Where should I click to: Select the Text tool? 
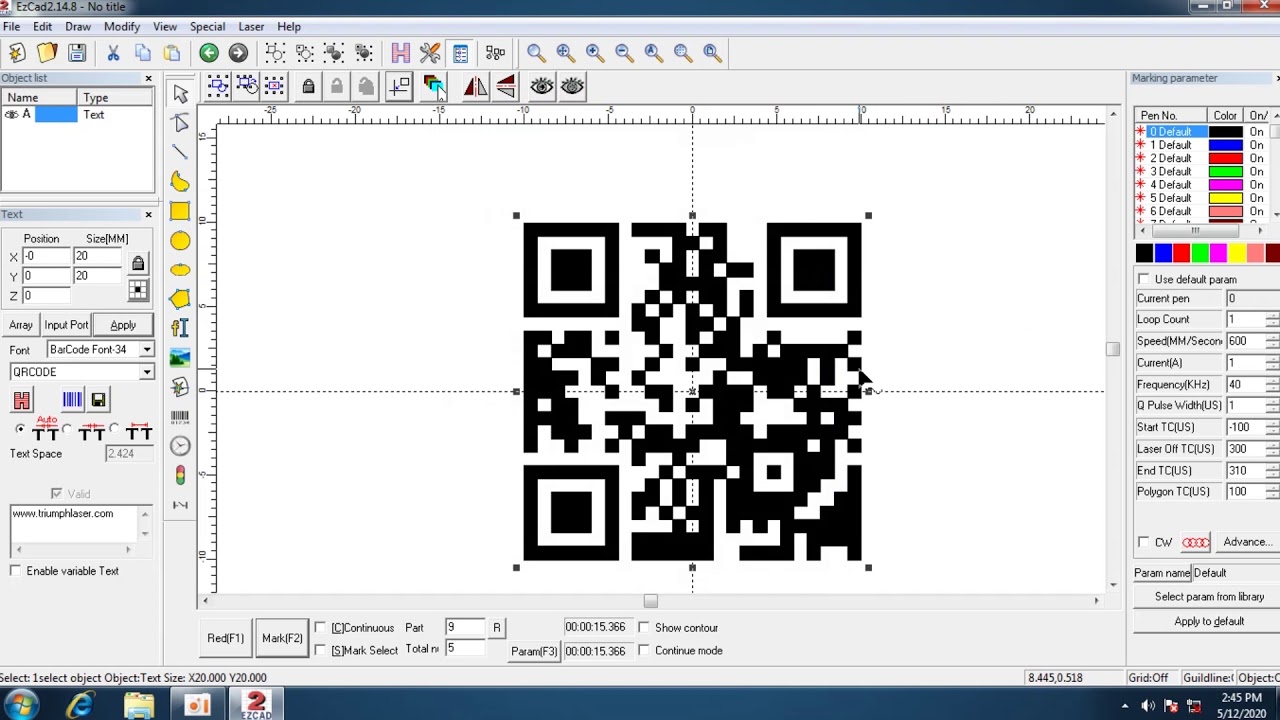180,328
